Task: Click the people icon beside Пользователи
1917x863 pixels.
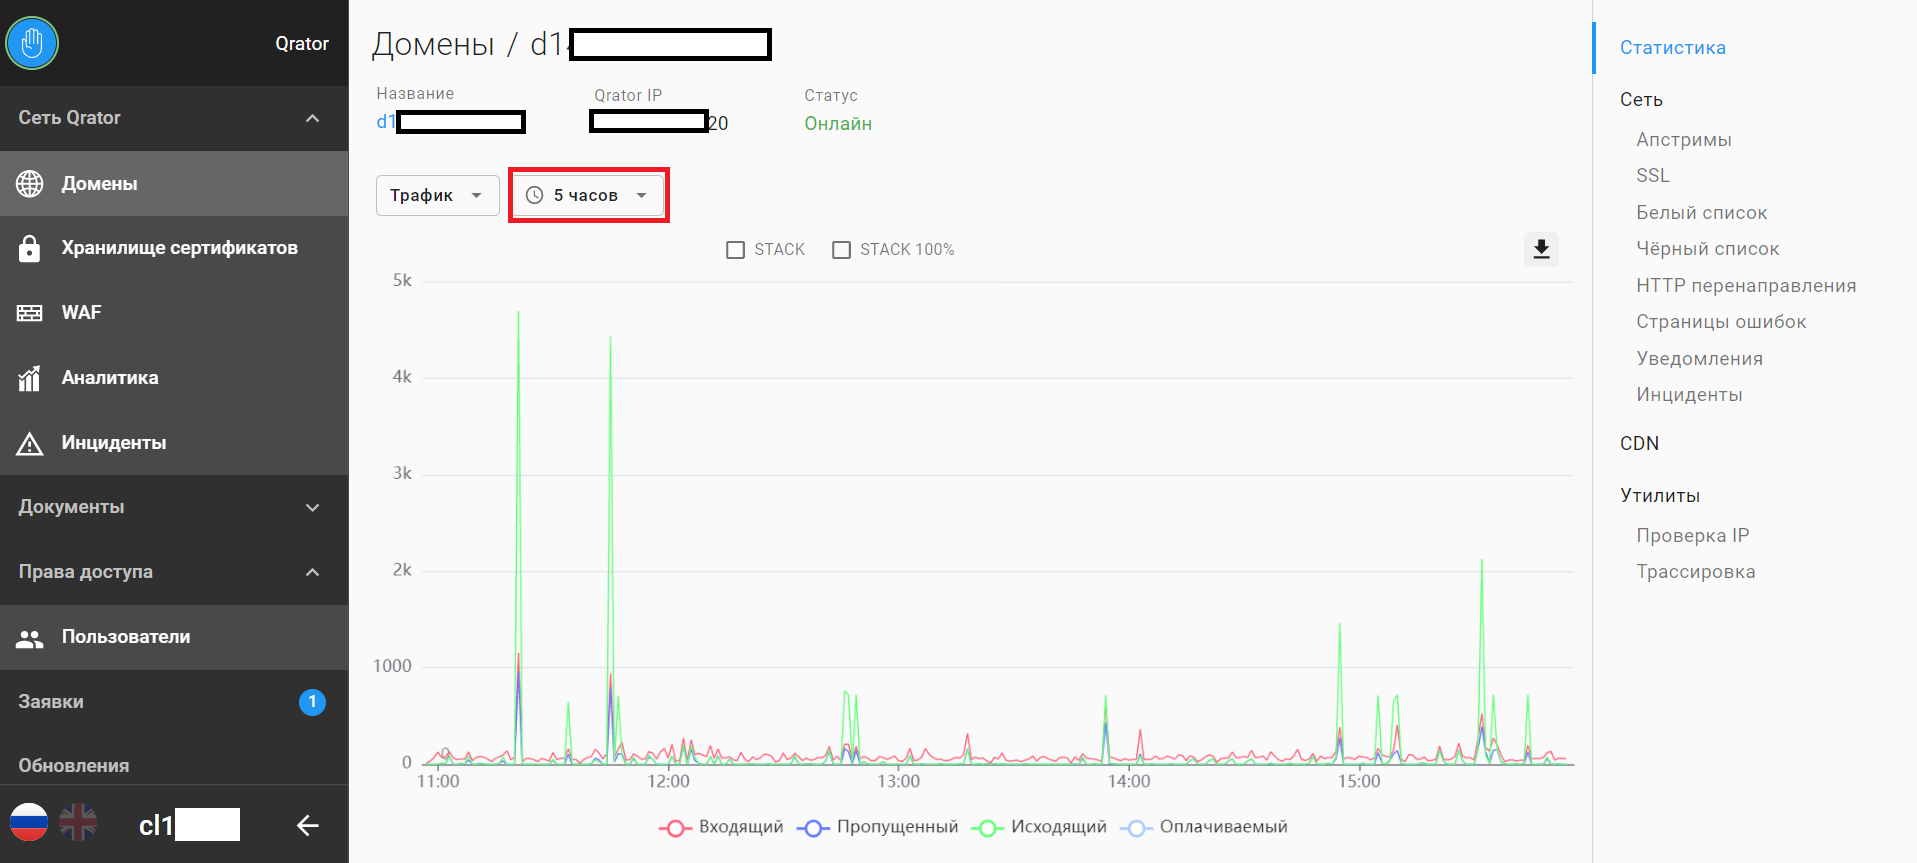Action: 30,638
